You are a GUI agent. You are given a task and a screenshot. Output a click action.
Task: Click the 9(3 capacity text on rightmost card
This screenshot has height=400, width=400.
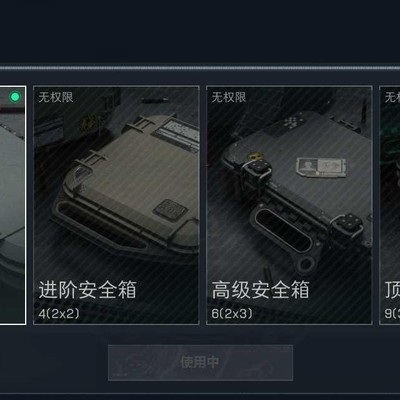[x=392, y=314]
